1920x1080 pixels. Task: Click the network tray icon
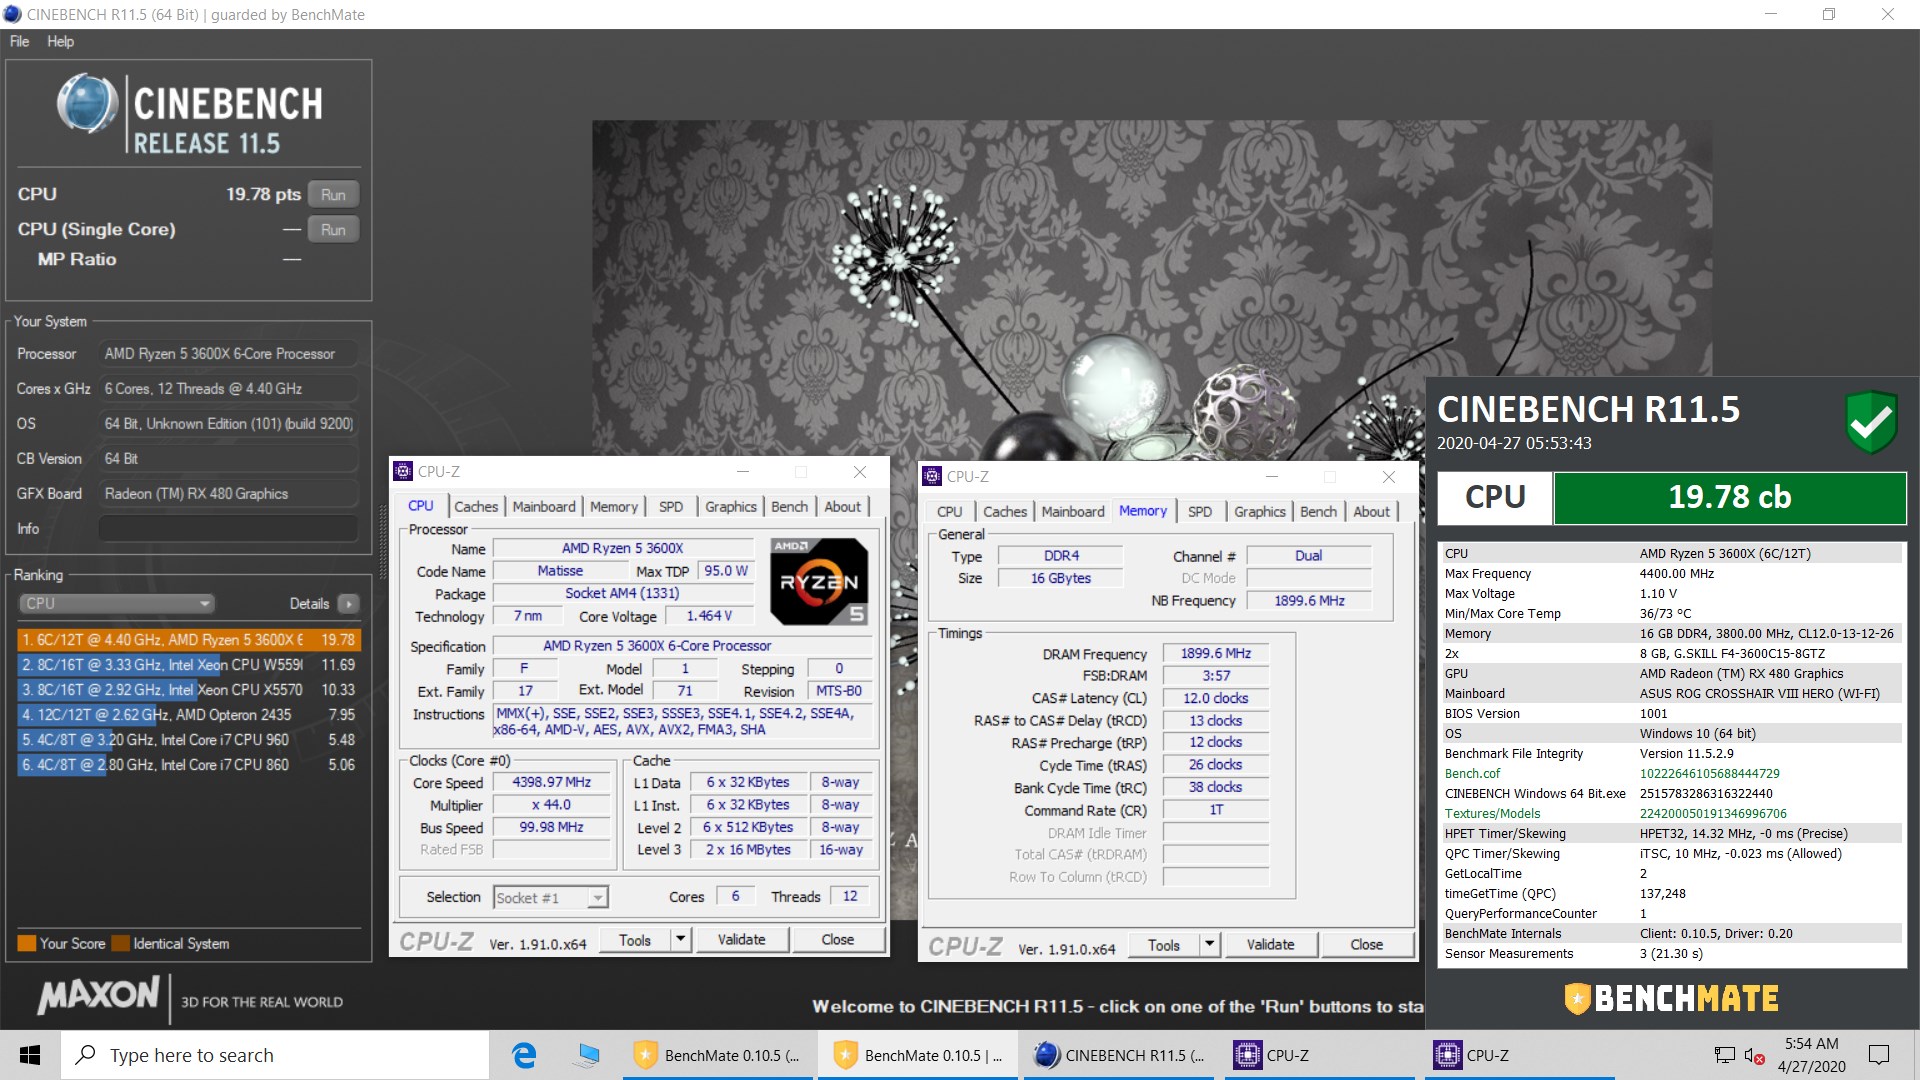click(x=1724, y=1055)
